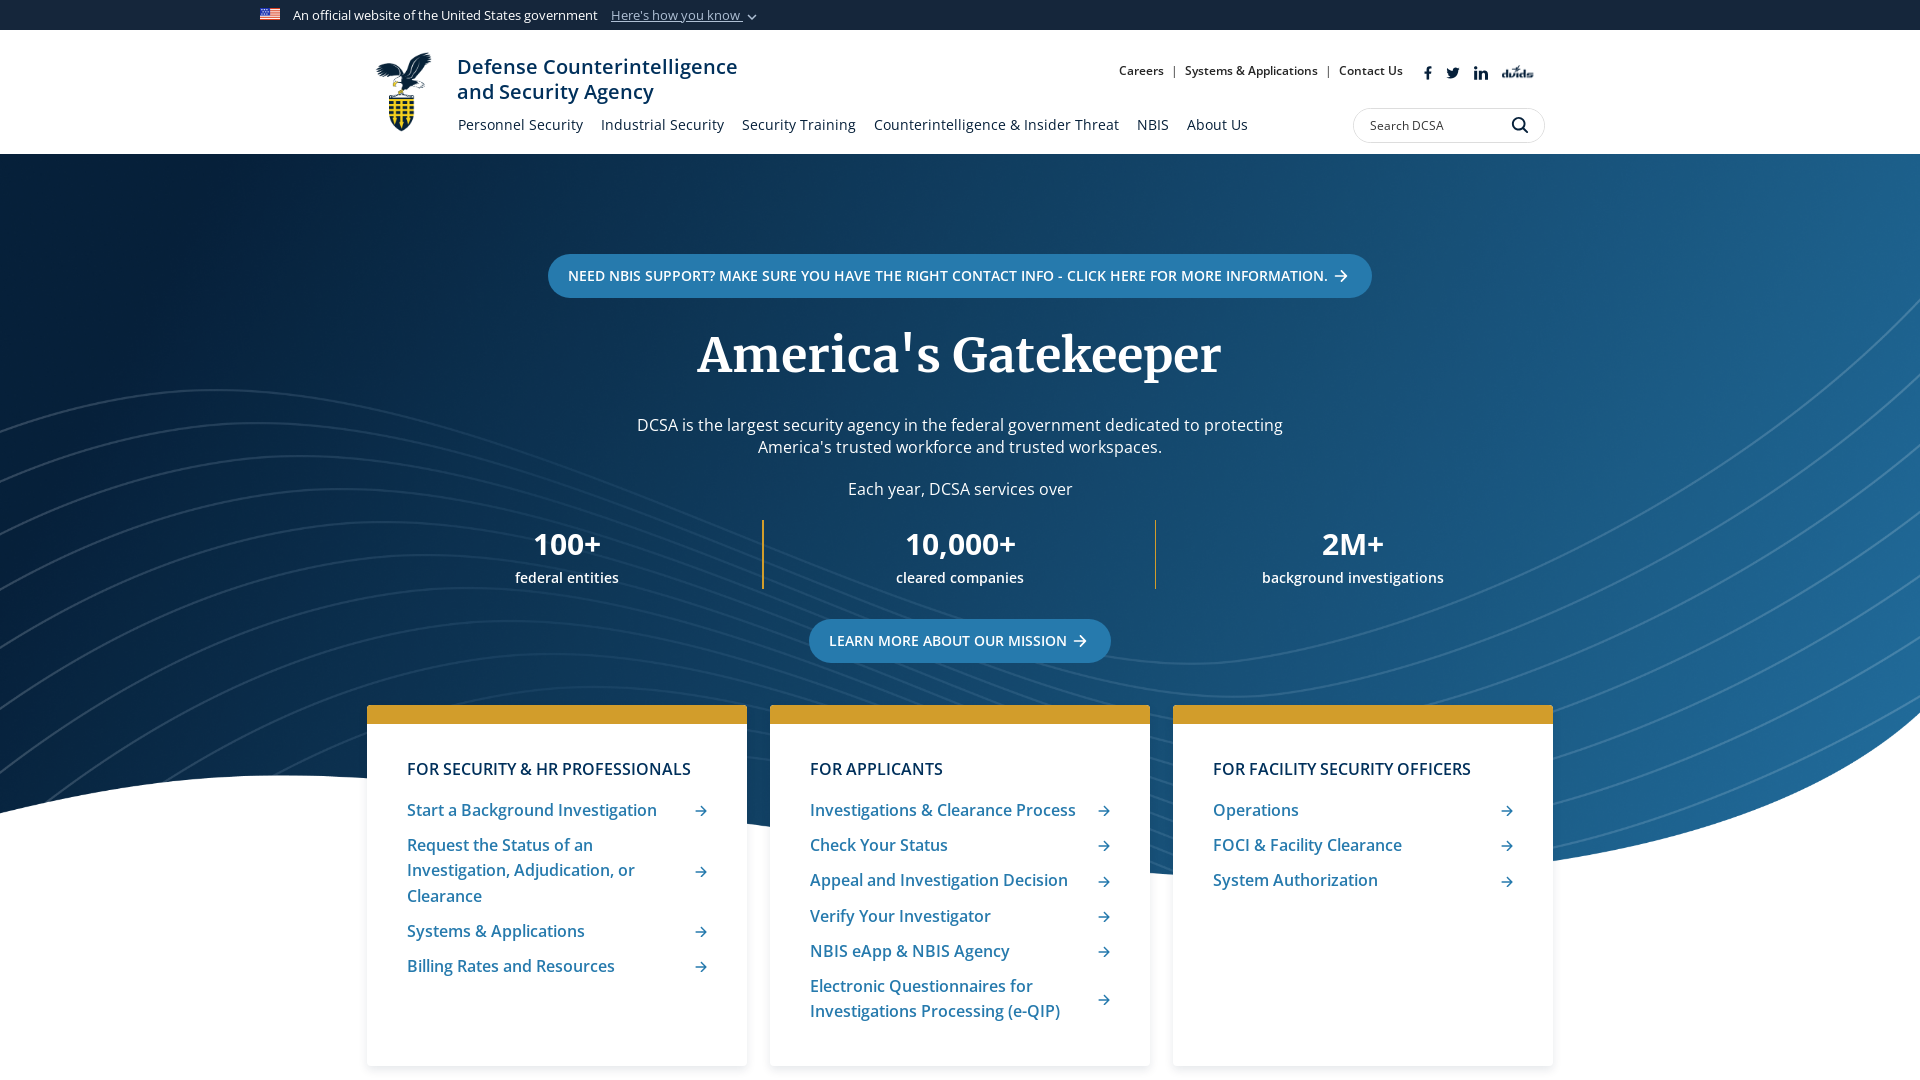Click the US flag icon in the banner
This screenshot has height=1080, width=1920.
pyautogui.click(x=270, y=14)
